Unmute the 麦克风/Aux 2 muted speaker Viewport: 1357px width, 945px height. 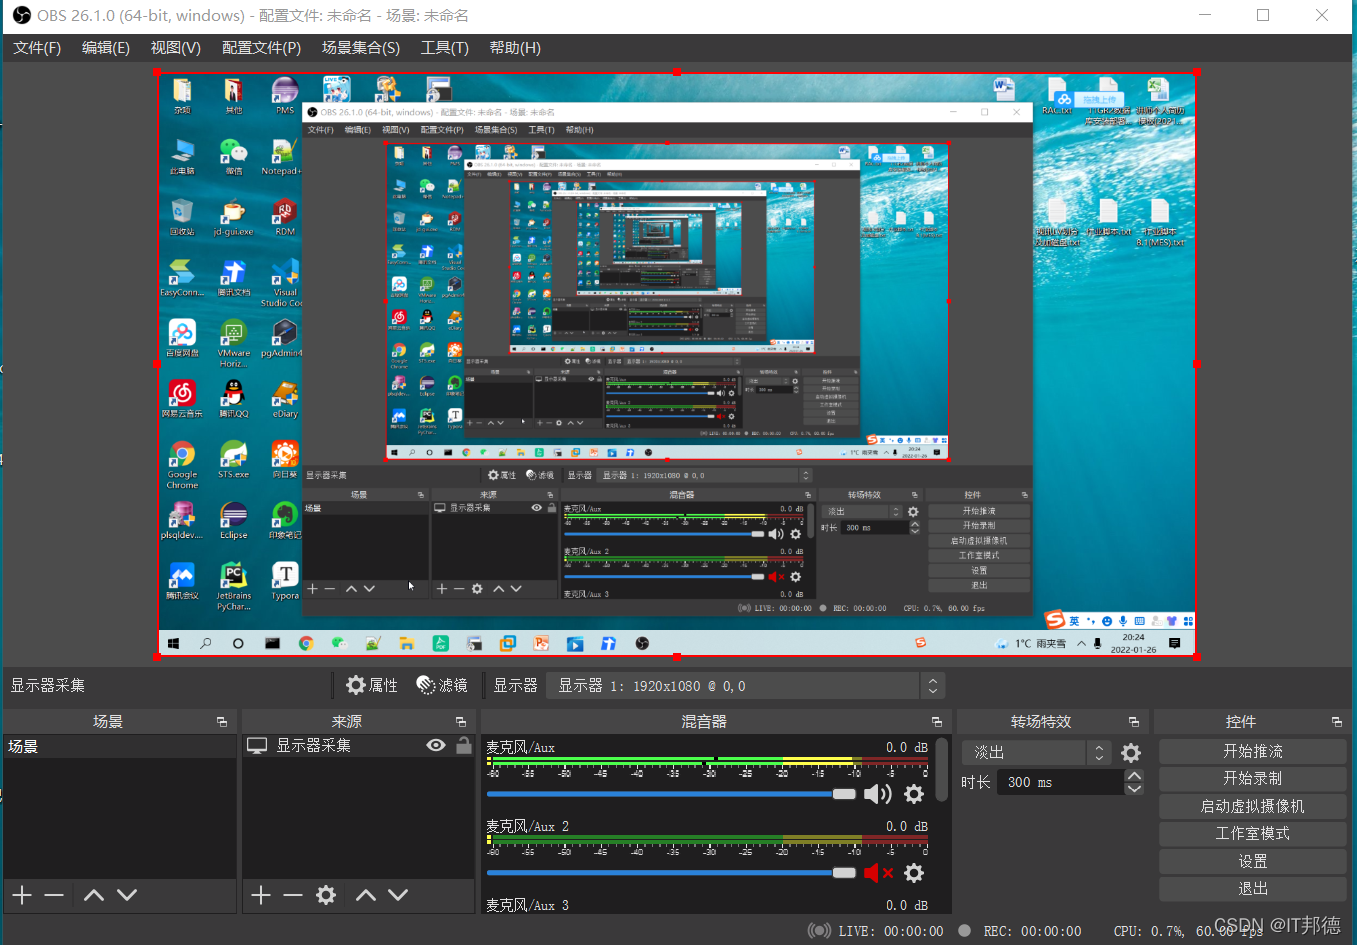click(x=877, y=873)
